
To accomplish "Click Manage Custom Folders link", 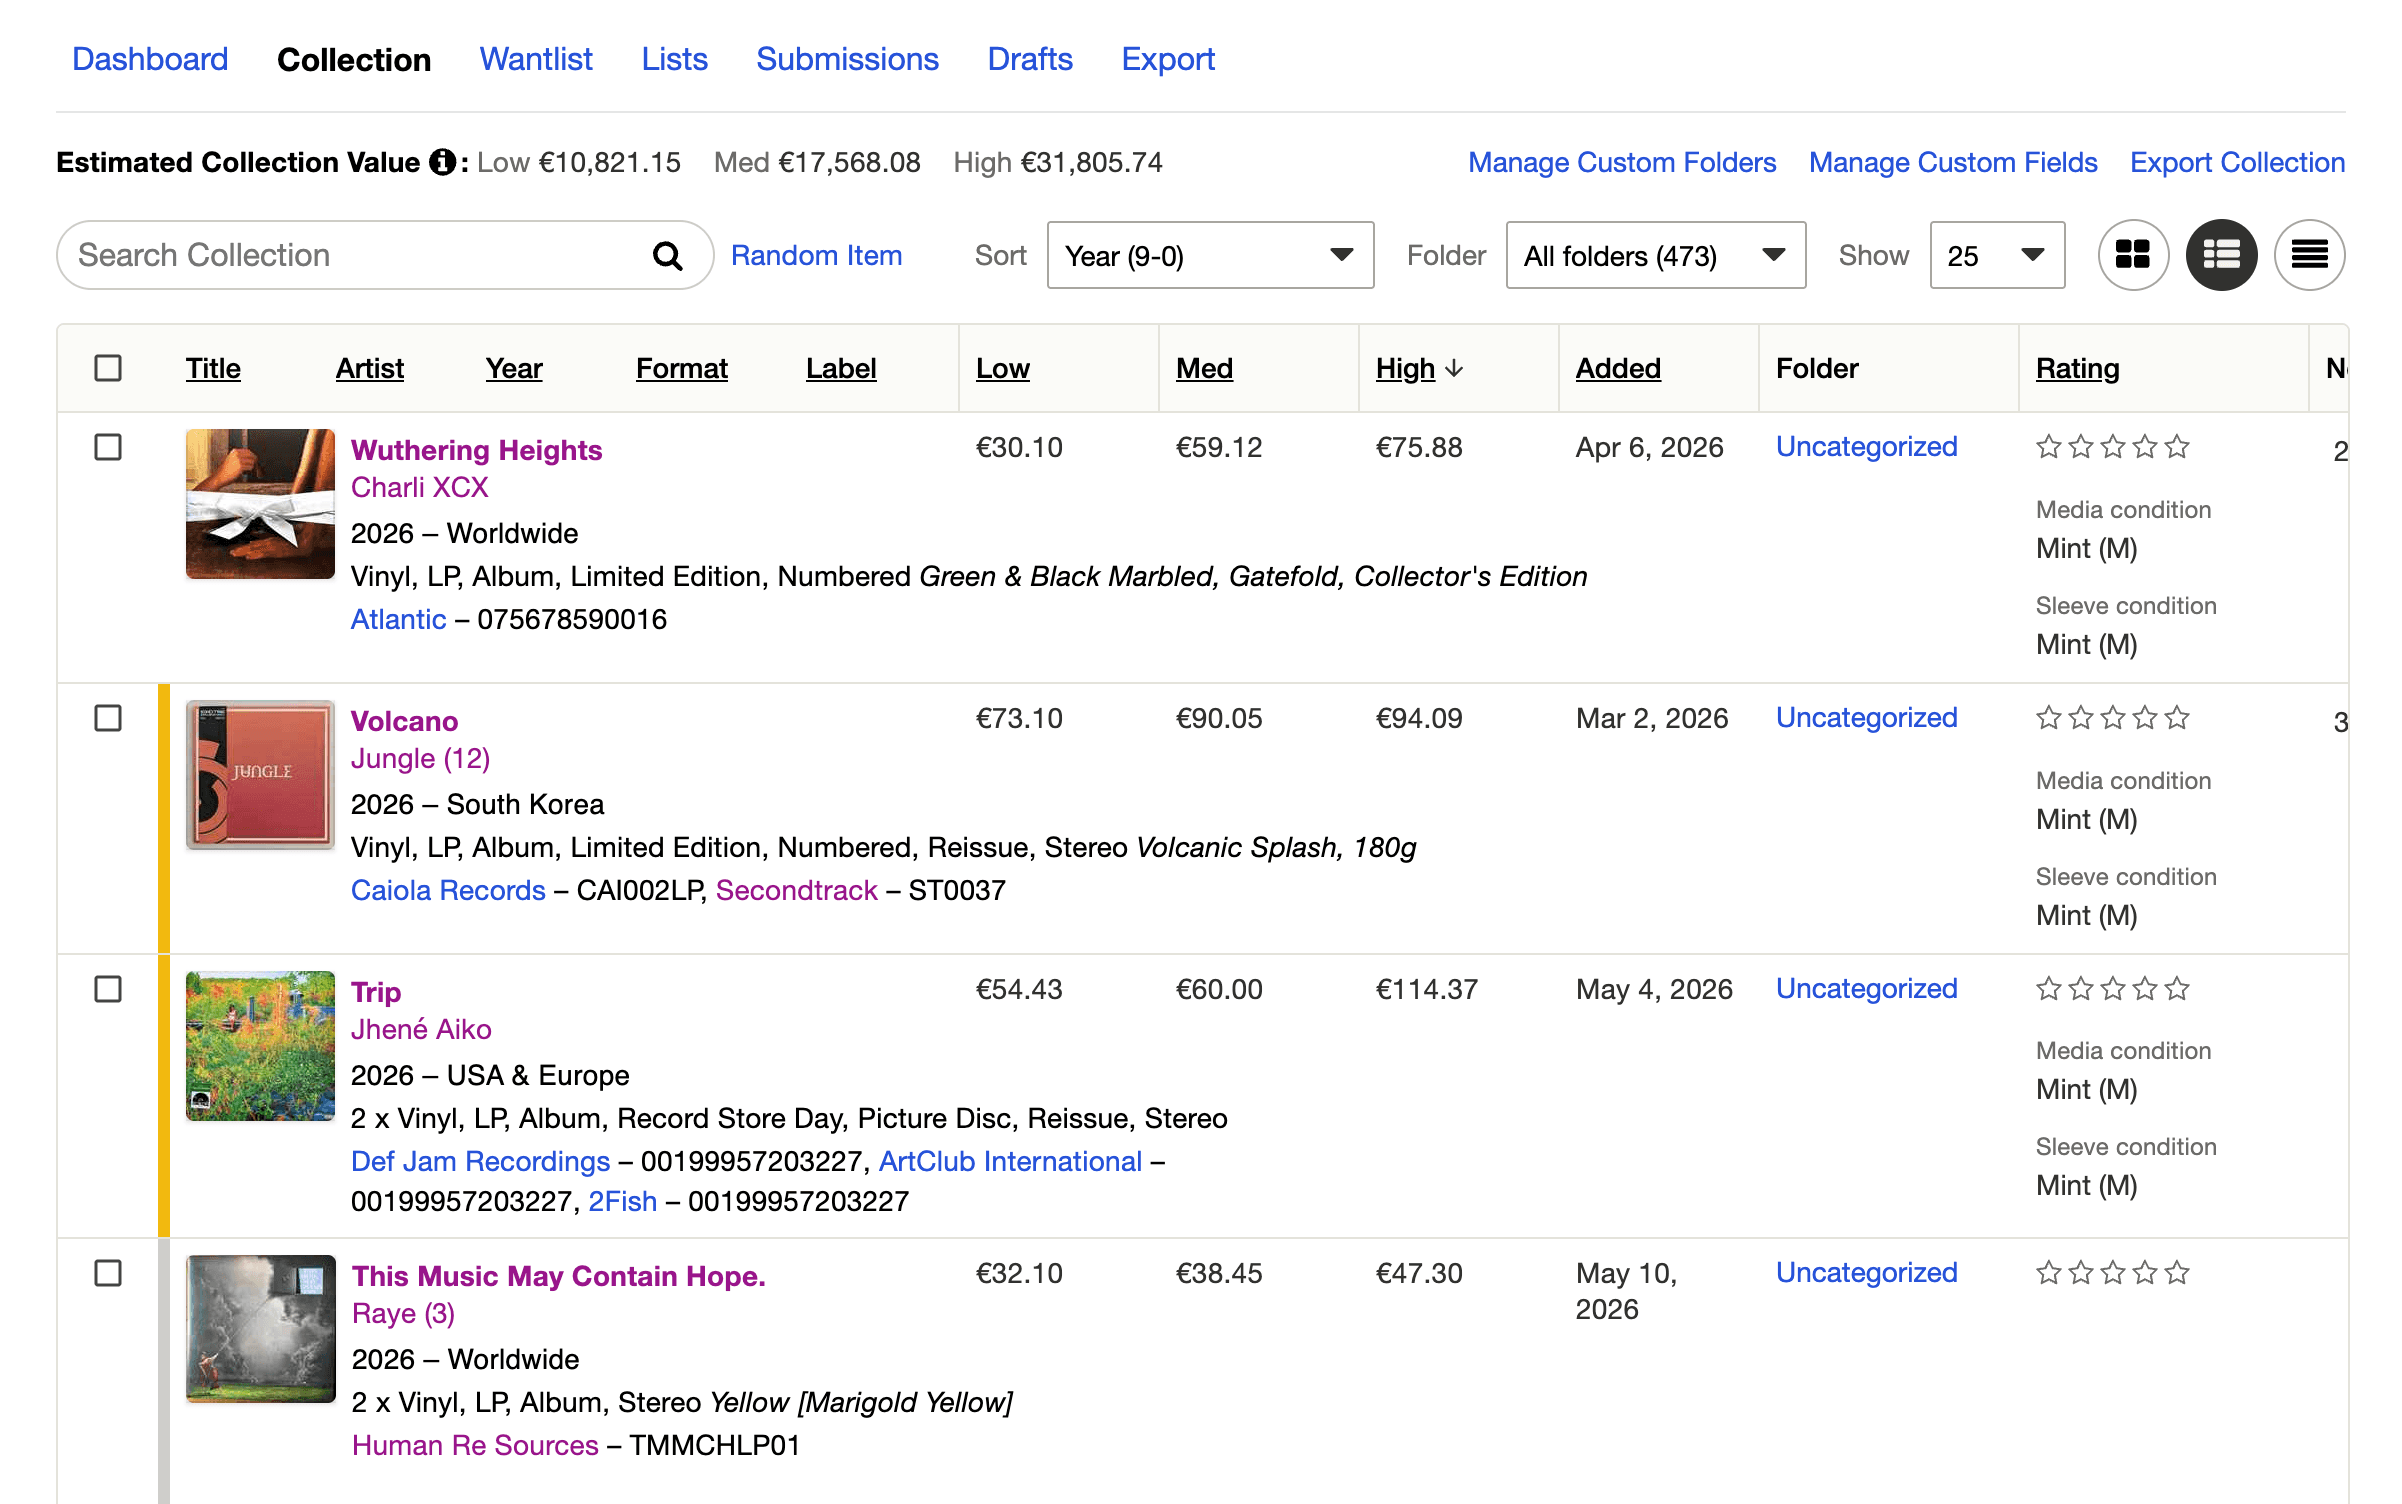I will [x=1622, y=162].
